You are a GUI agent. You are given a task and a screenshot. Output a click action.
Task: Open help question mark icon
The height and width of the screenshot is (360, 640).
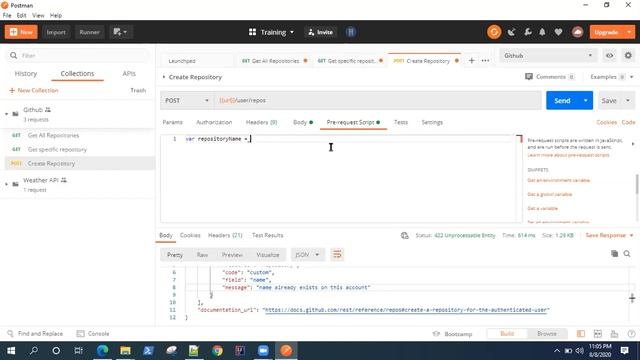pyautogui.click(x=631, y=334)
